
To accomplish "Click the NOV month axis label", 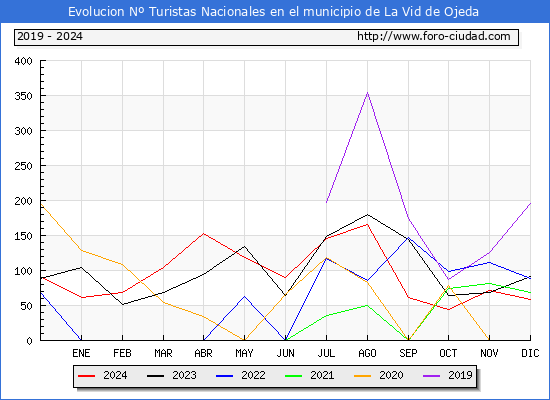I will (x=489, y=353).
